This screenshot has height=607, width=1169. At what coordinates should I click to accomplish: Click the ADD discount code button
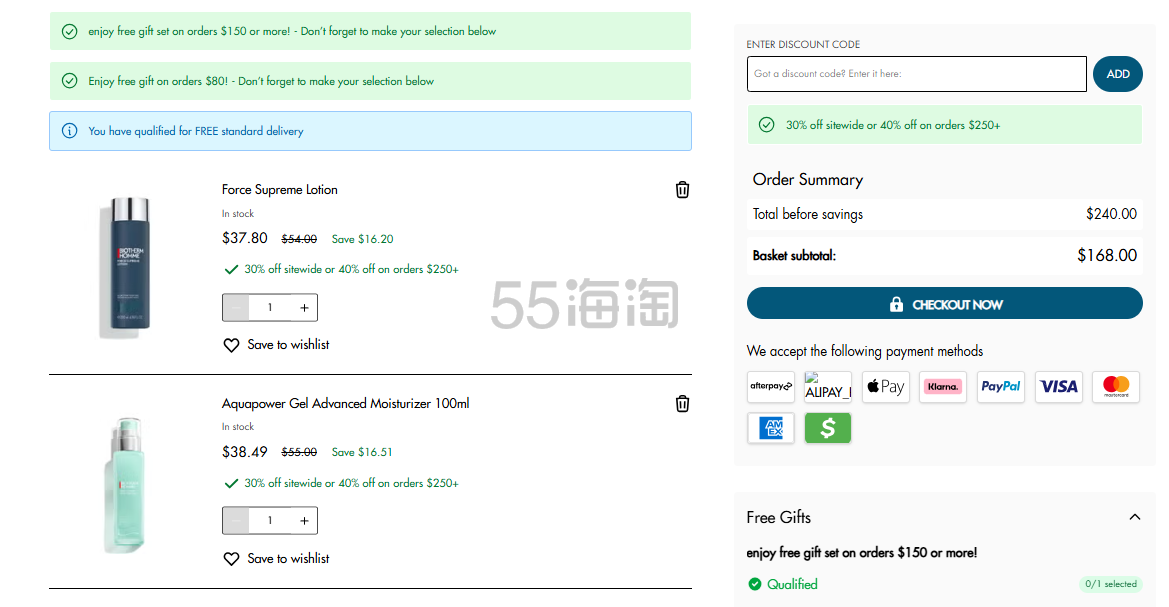[x=1117, y=74]
